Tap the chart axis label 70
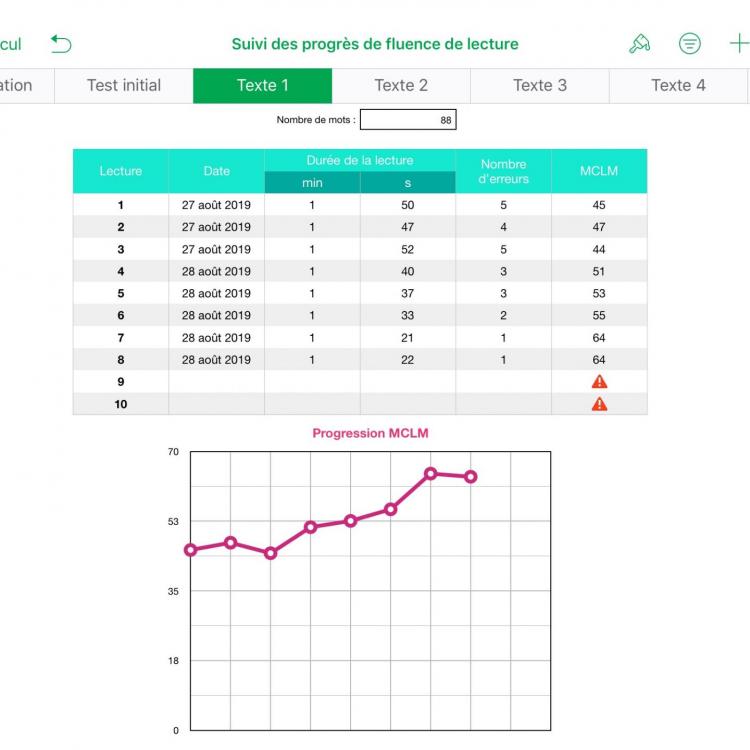This screenshot has height=750, width=750. 173,452
